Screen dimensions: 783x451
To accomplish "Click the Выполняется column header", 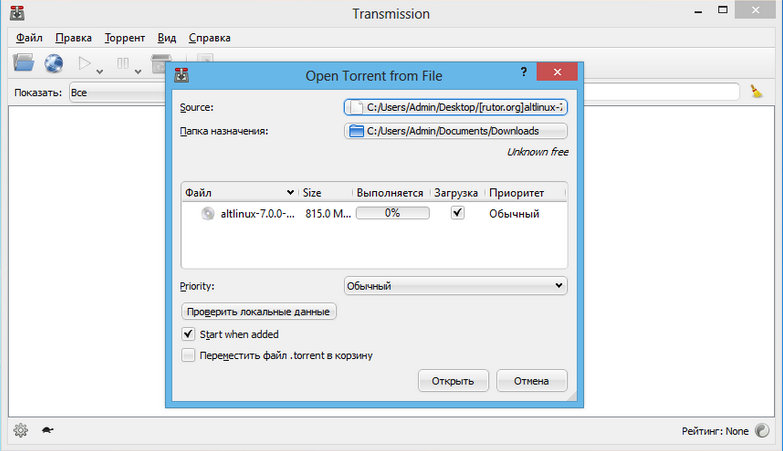I will (x=390, y=193).
